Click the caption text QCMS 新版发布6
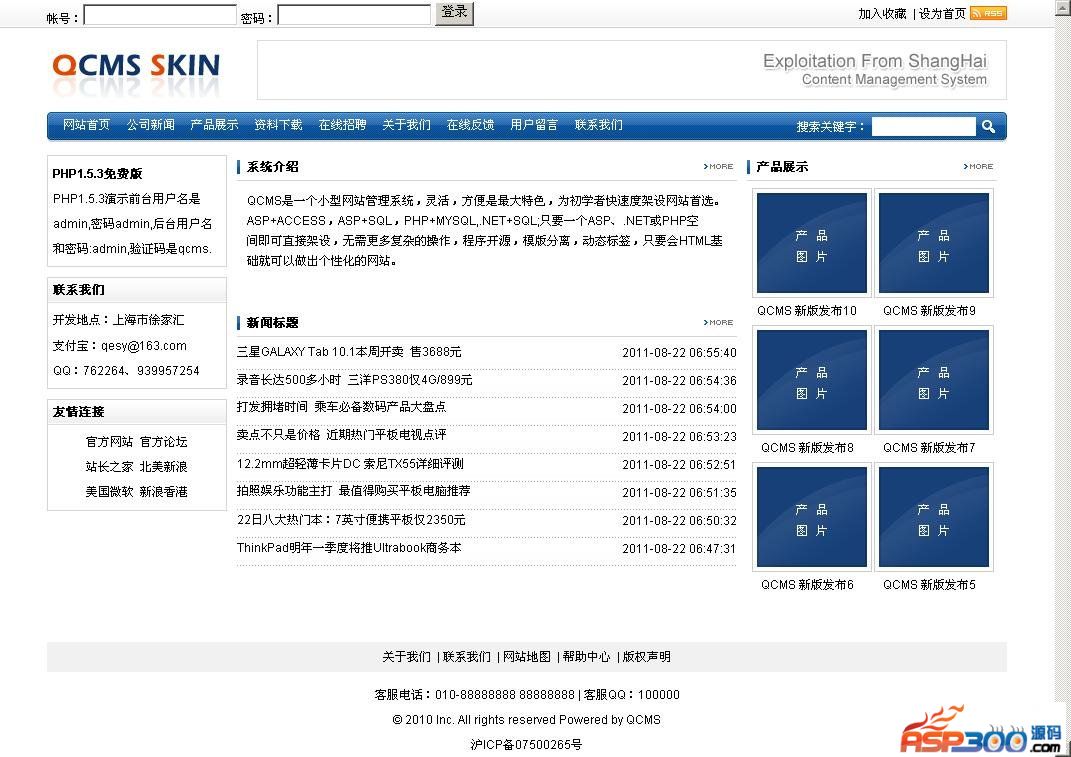 click(x=807, y=585)
